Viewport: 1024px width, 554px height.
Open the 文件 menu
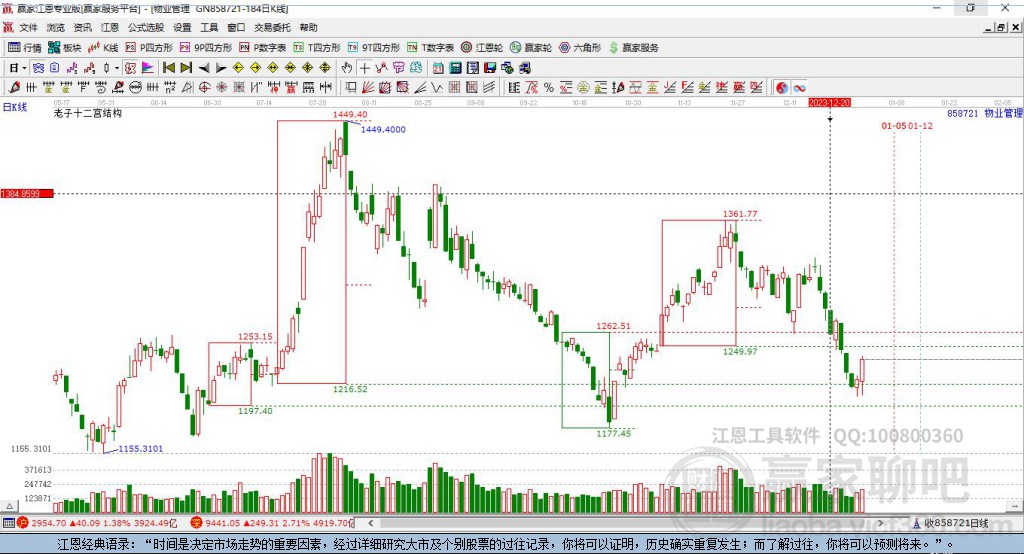pos(28,27)
